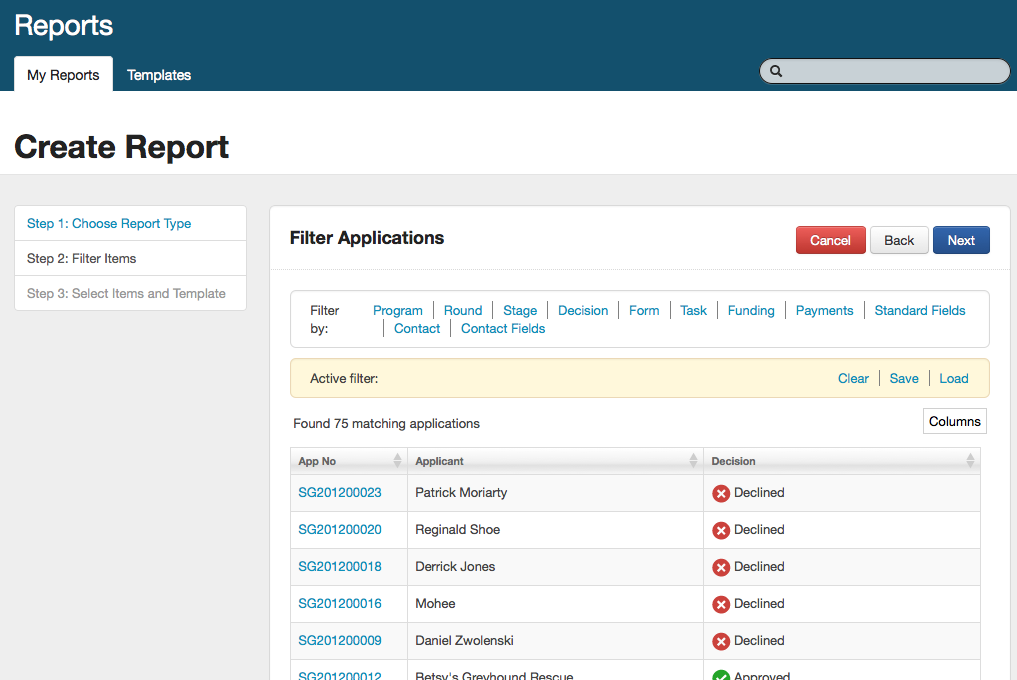Expand the Stage filter option

tap(520, 310)
